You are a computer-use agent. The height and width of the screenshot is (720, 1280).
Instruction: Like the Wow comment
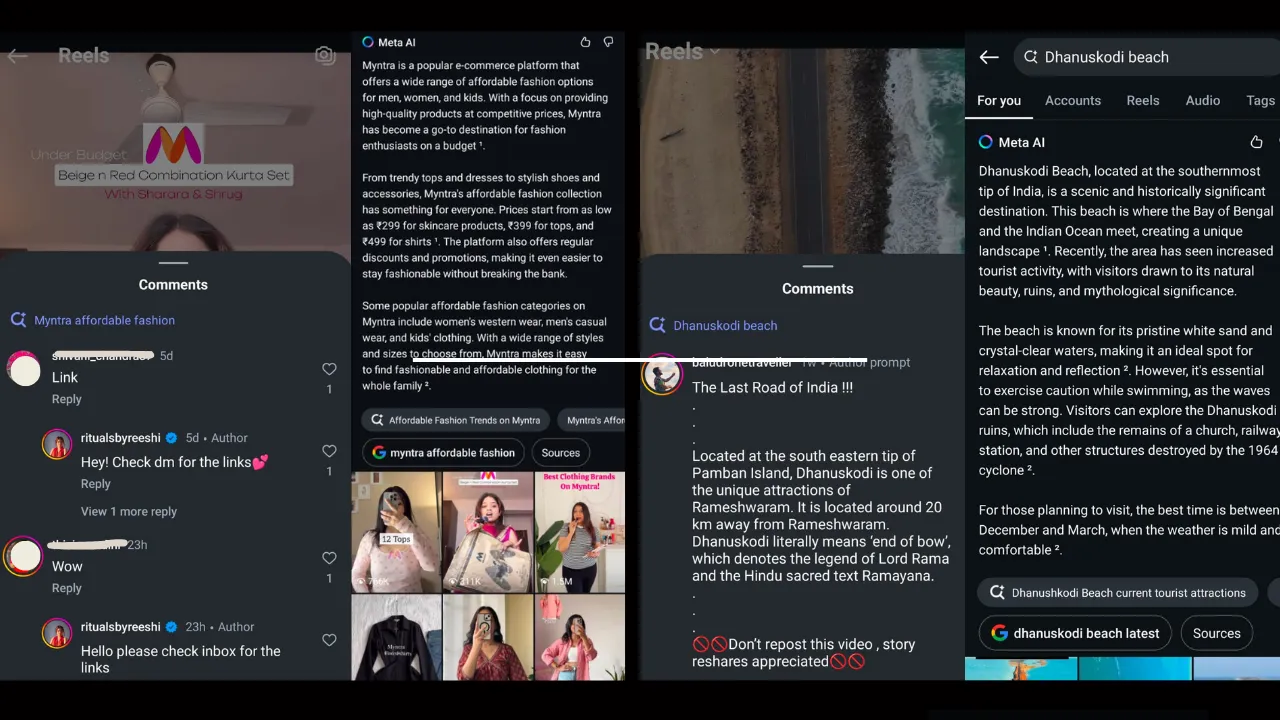point(329,558)
